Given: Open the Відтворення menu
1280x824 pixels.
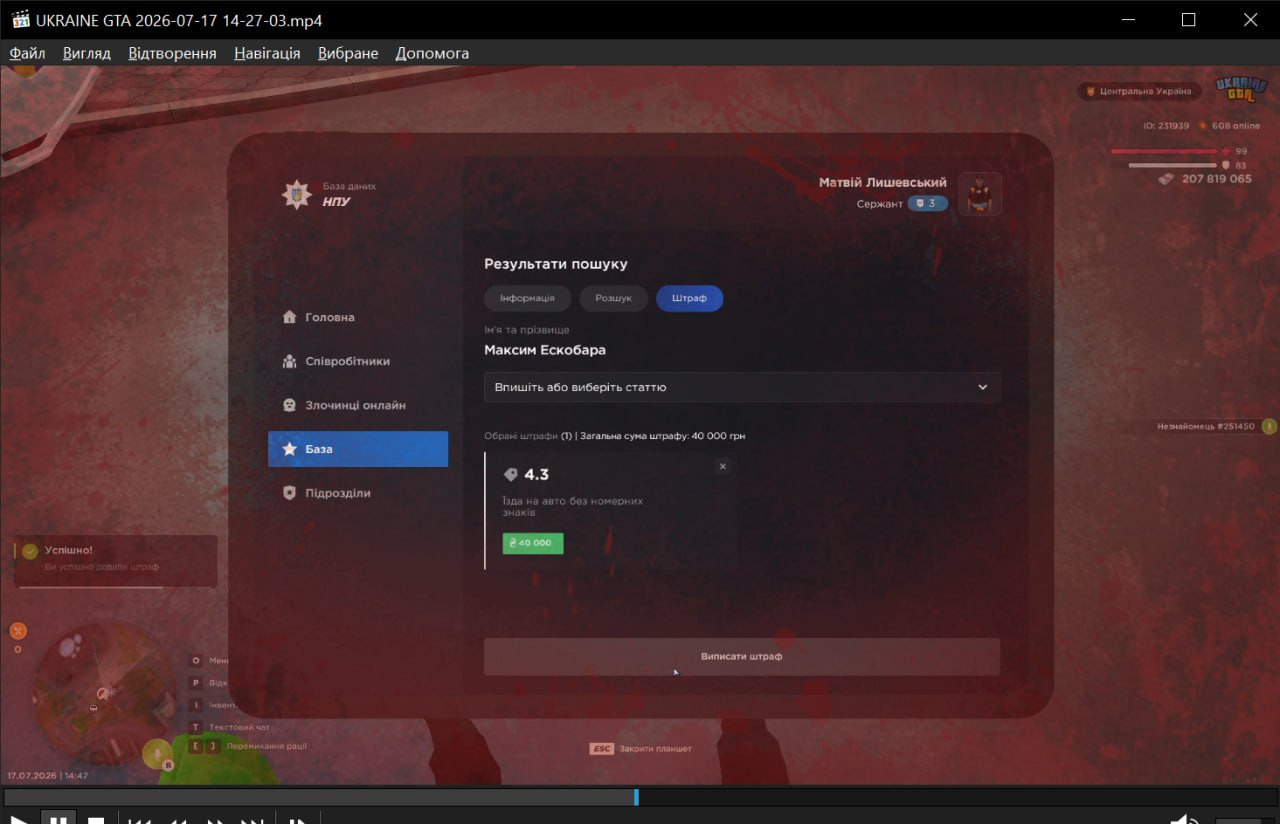Looking at the screenshot, I should point(172,53).
